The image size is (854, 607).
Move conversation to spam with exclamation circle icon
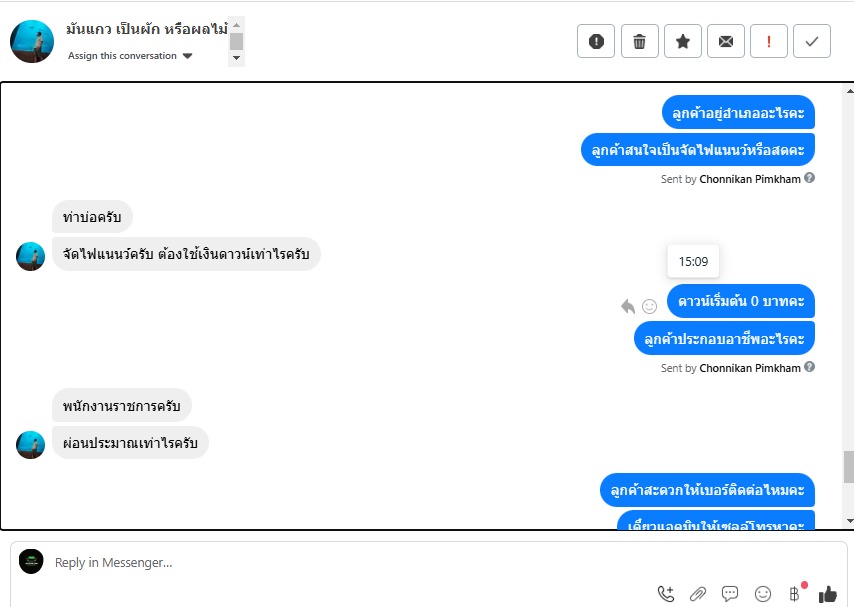point(596,41)
